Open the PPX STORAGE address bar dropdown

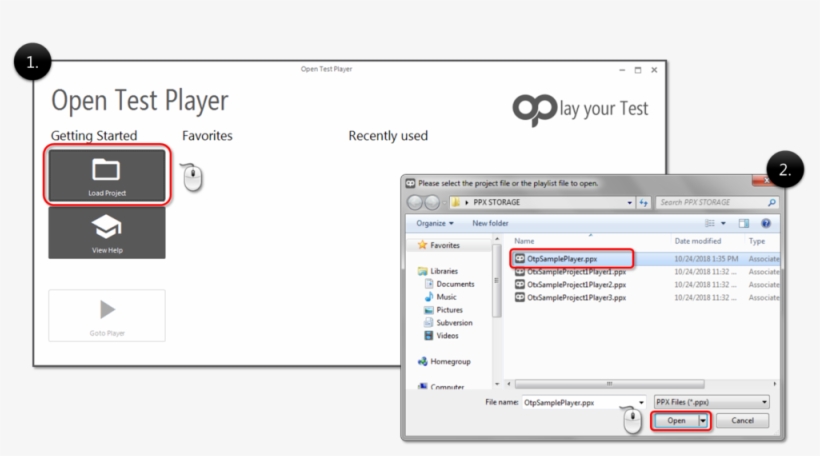point(630,202)
